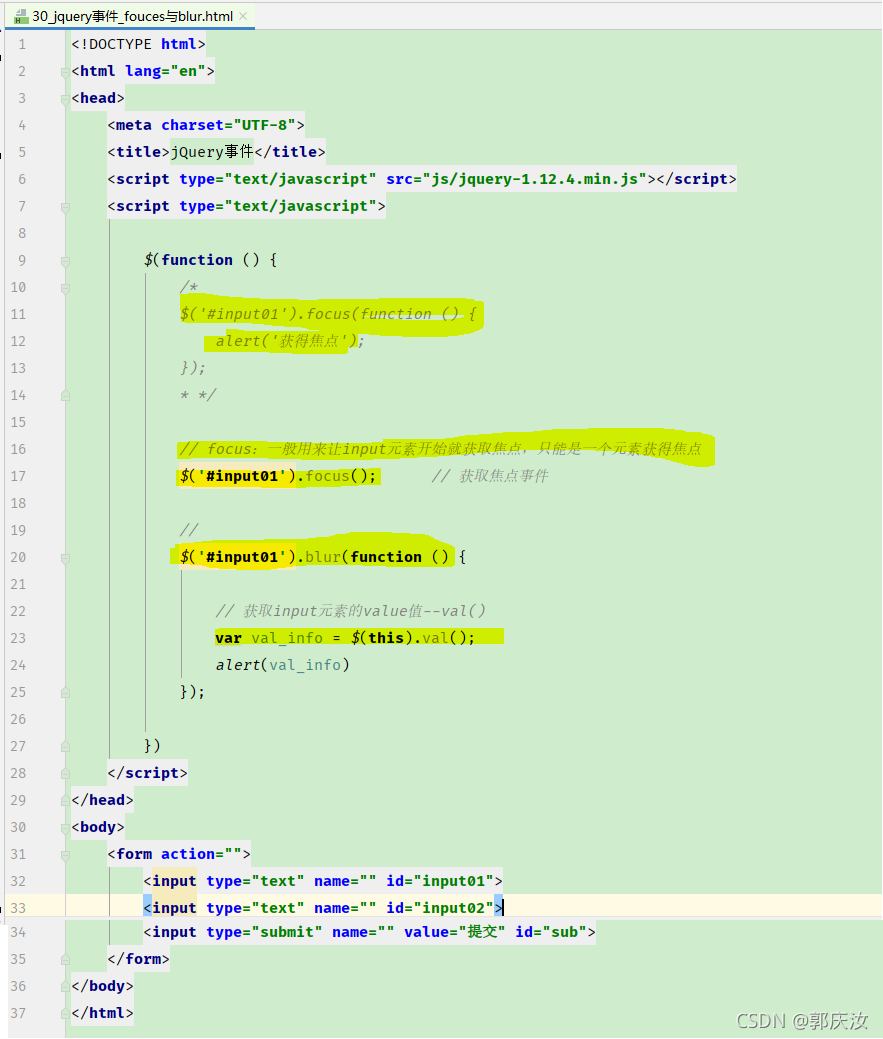This screenshot has height=1039, width=883.
Task: Collapse the html tag fold on line 2
Action: [65, 72]
